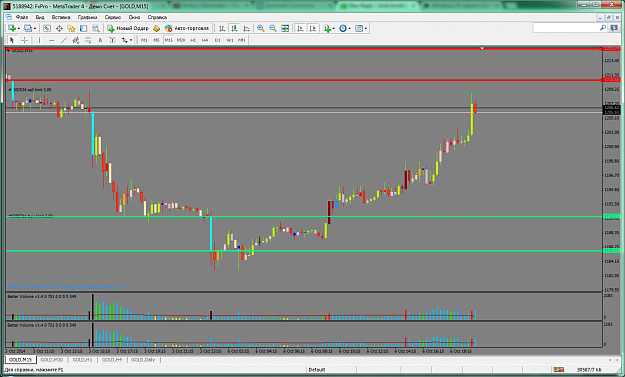Draw a horizontal line tool

pos(51,40)
